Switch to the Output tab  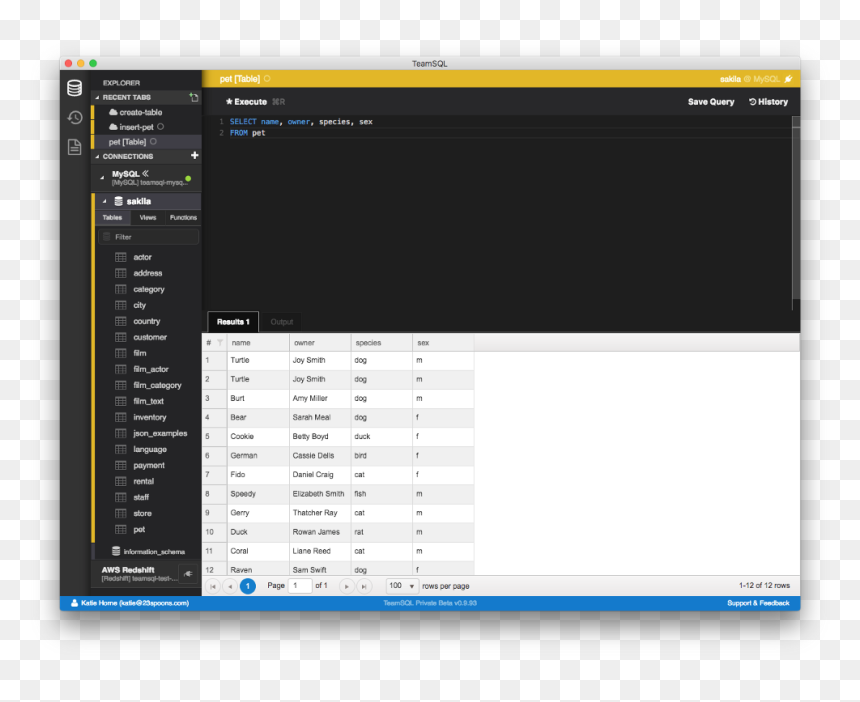click(281, 322)
